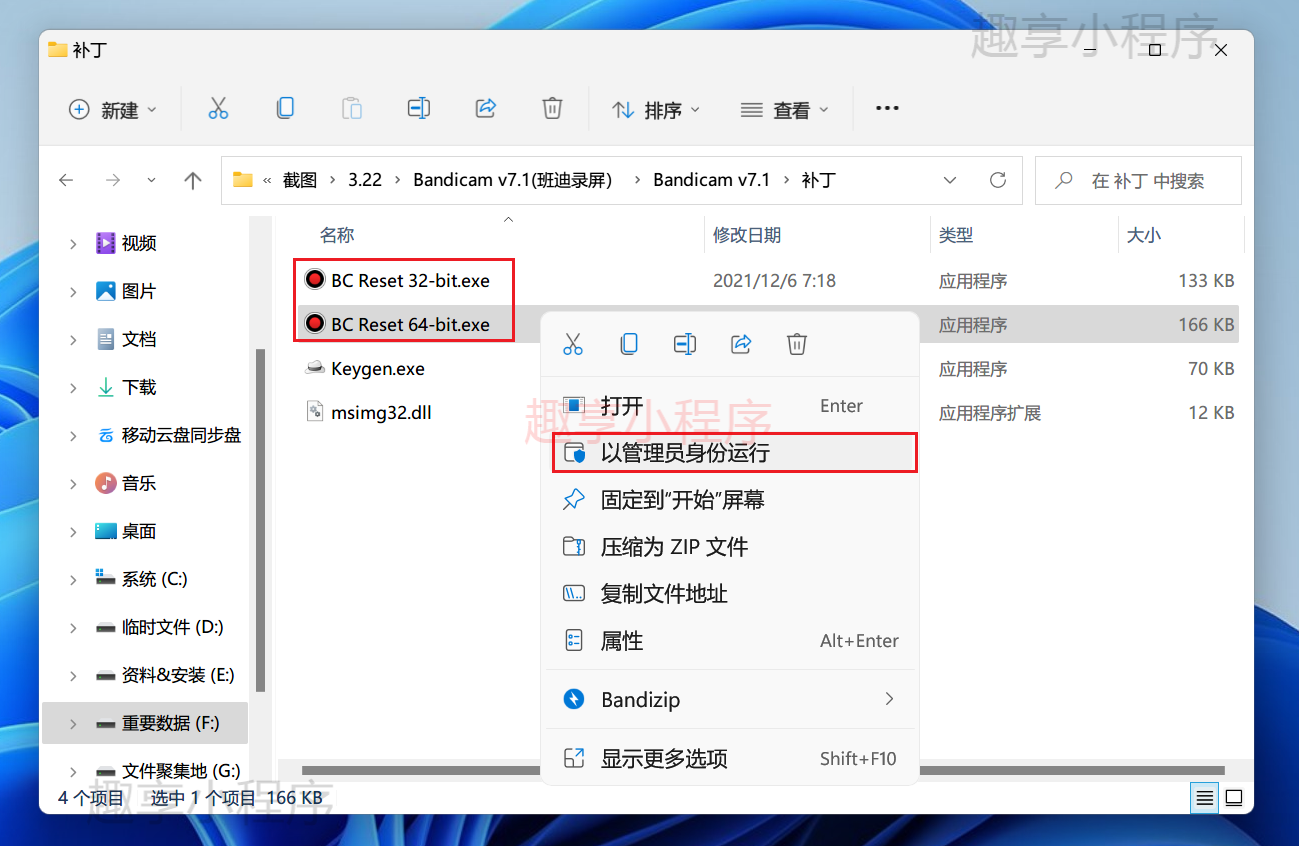Viewport: 1299px width, 846px height.
Task: Click the 截图 breadcrumb segment
Action: click(x=300, y=180)
